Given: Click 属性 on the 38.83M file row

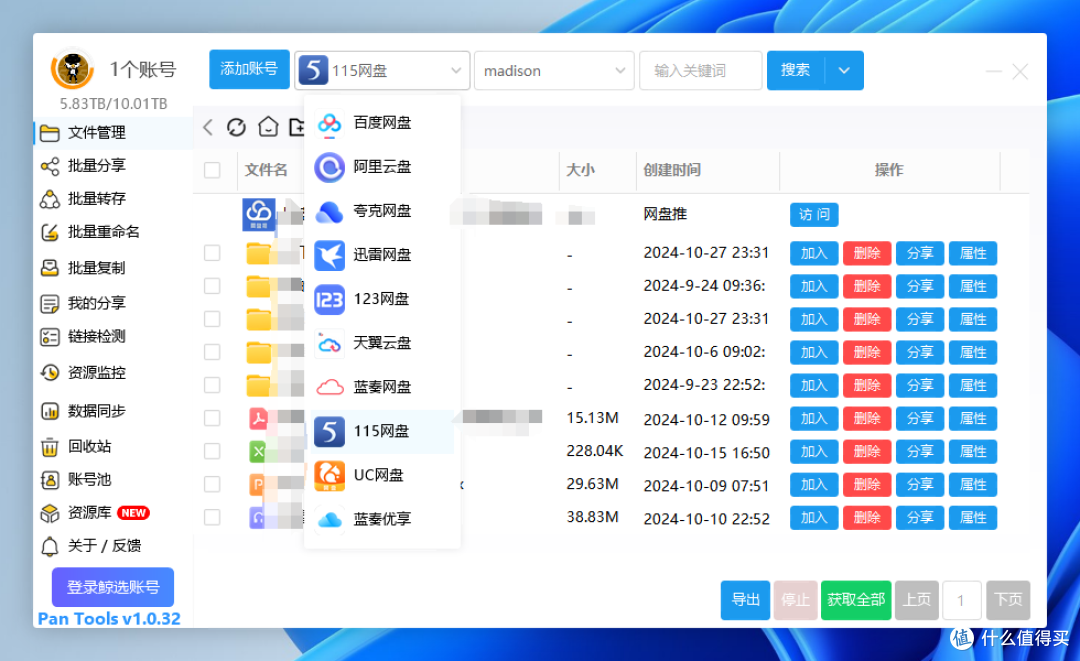Looking at the screenshot, I should pyautogui.click(x=973, y=517).
